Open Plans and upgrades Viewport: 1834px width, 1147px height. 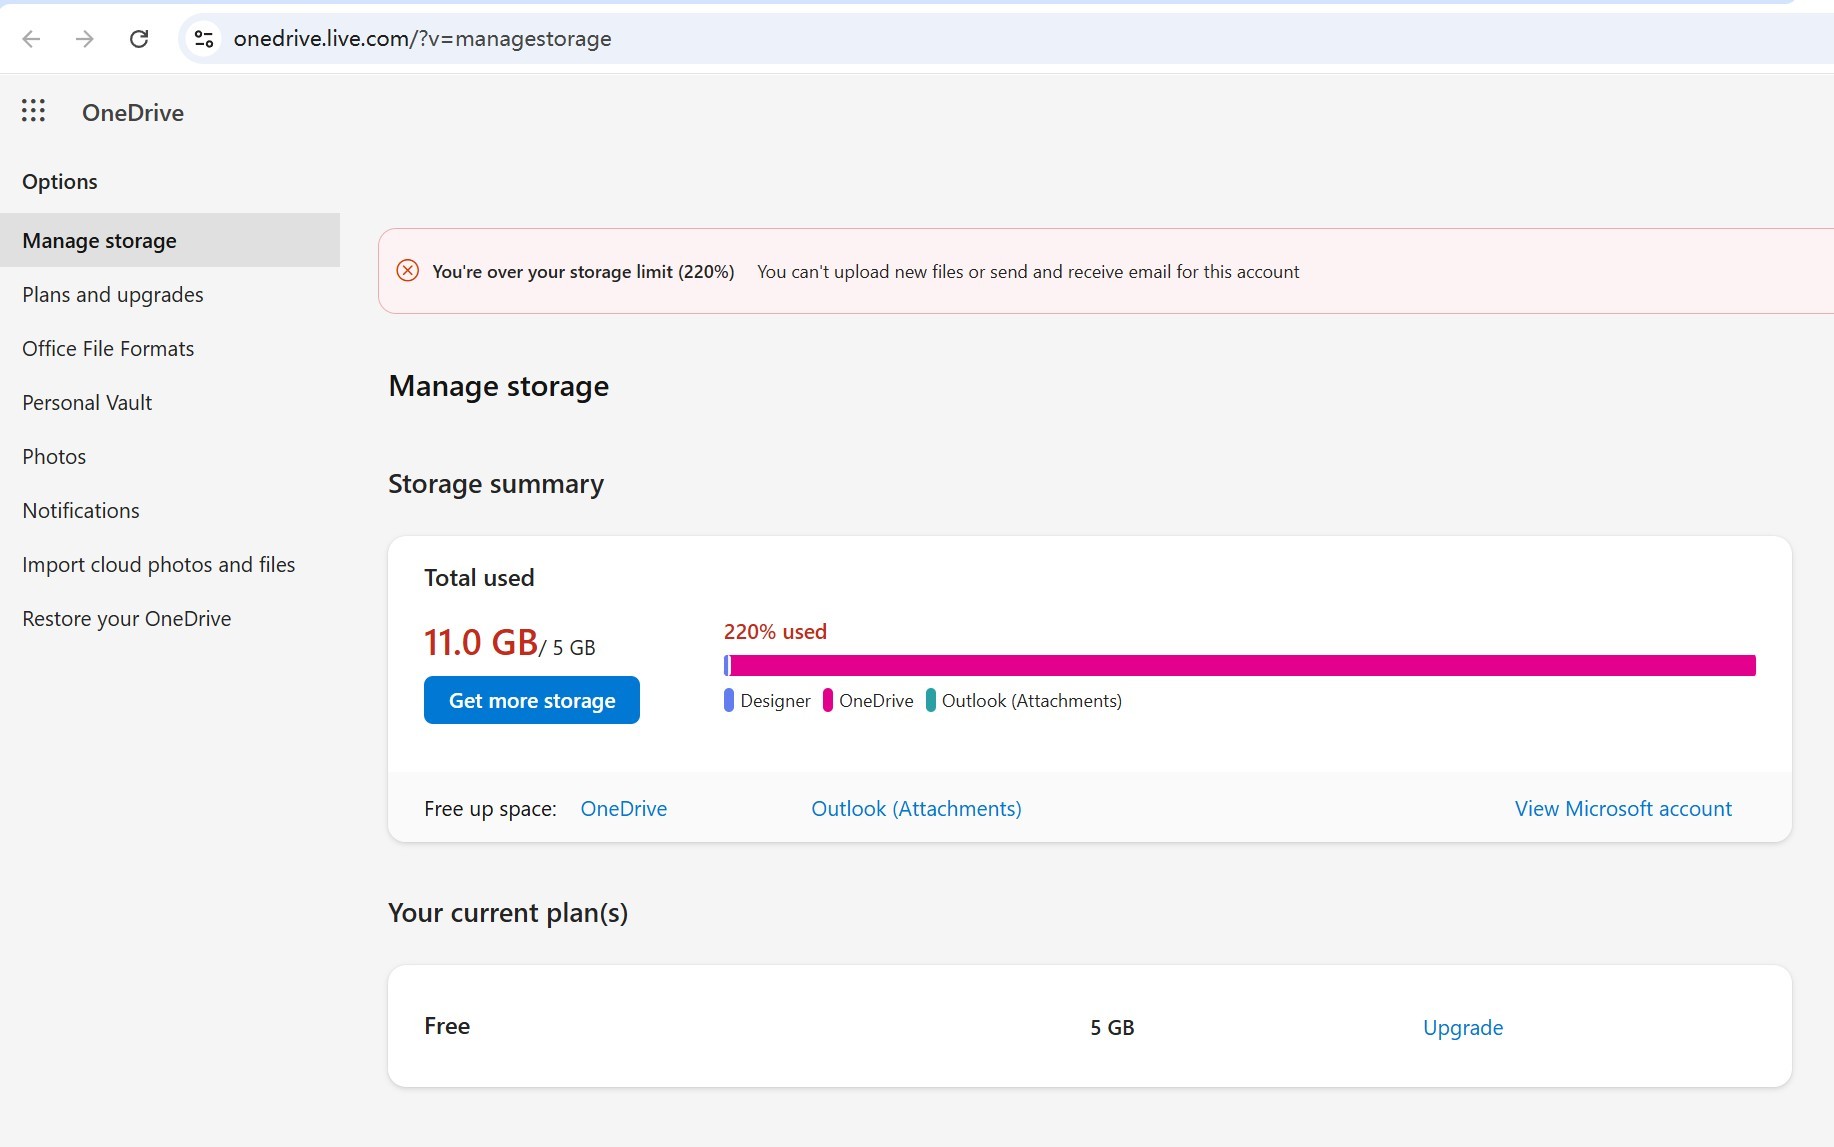tap(113, 295)
